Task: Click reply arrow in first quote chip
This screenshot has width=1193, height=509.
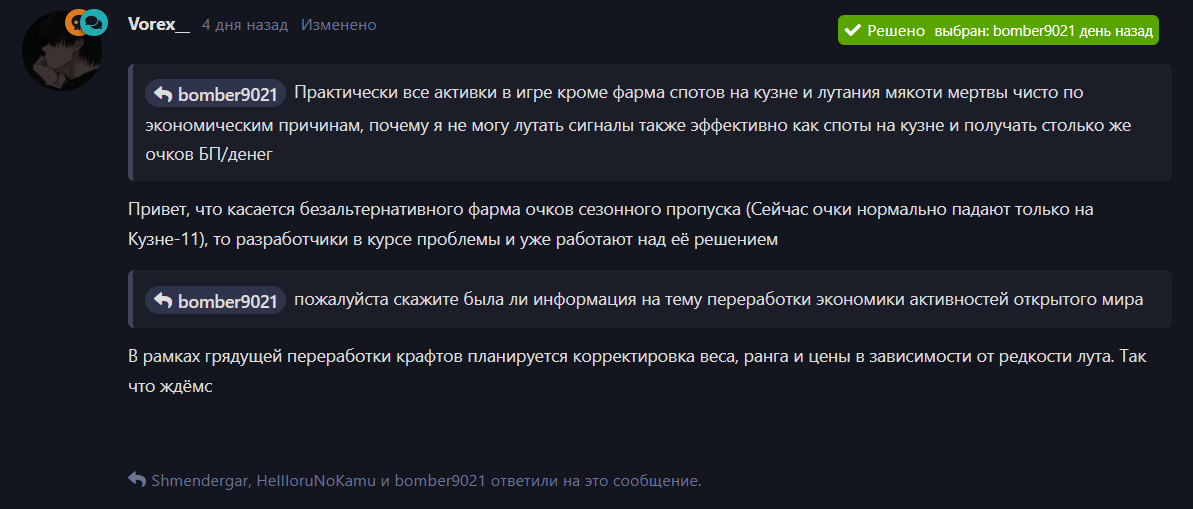Action: [x=163, y=94]
